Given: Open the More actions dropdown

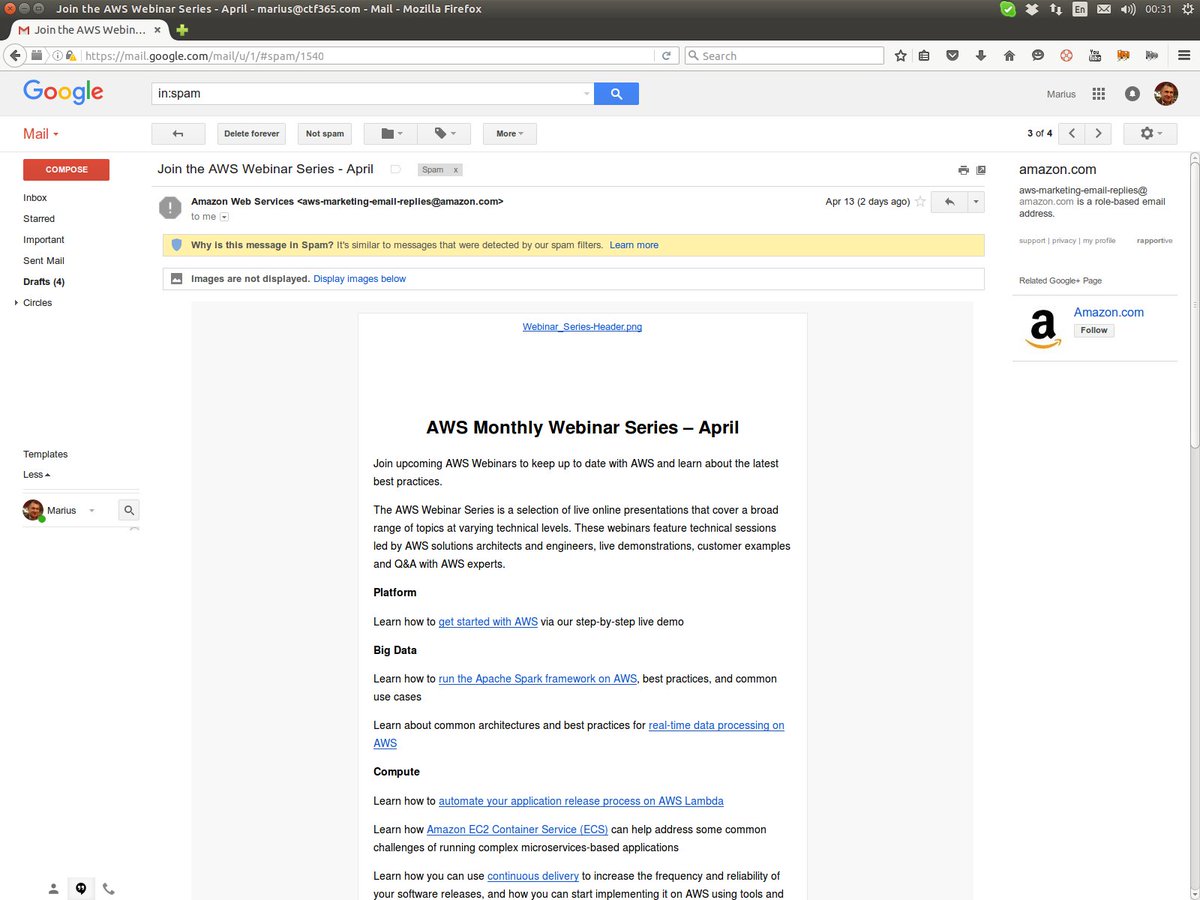Looking at the screenshot, I should [510, 133].
